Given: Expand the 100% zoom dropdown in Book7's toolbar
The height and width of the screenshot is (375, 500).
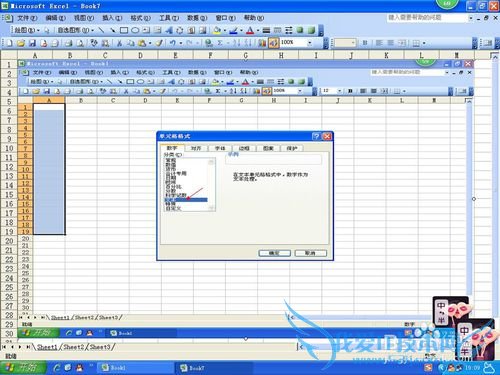Looking at the screenshot, I should tap(310, 43).
